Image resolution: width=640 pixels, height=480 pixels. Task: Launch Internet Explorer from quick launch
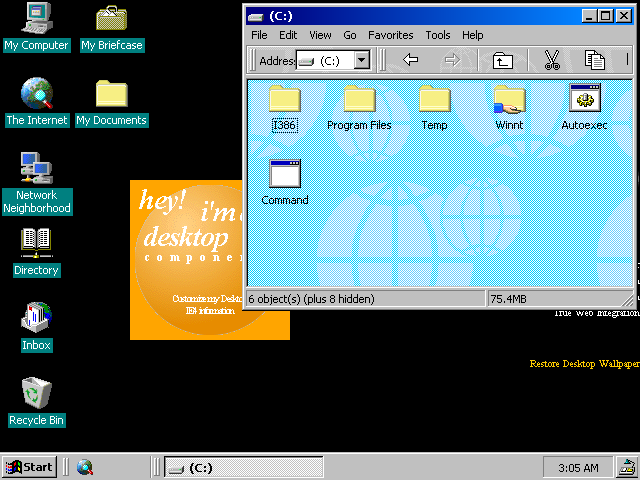click(x=85, y=467)
